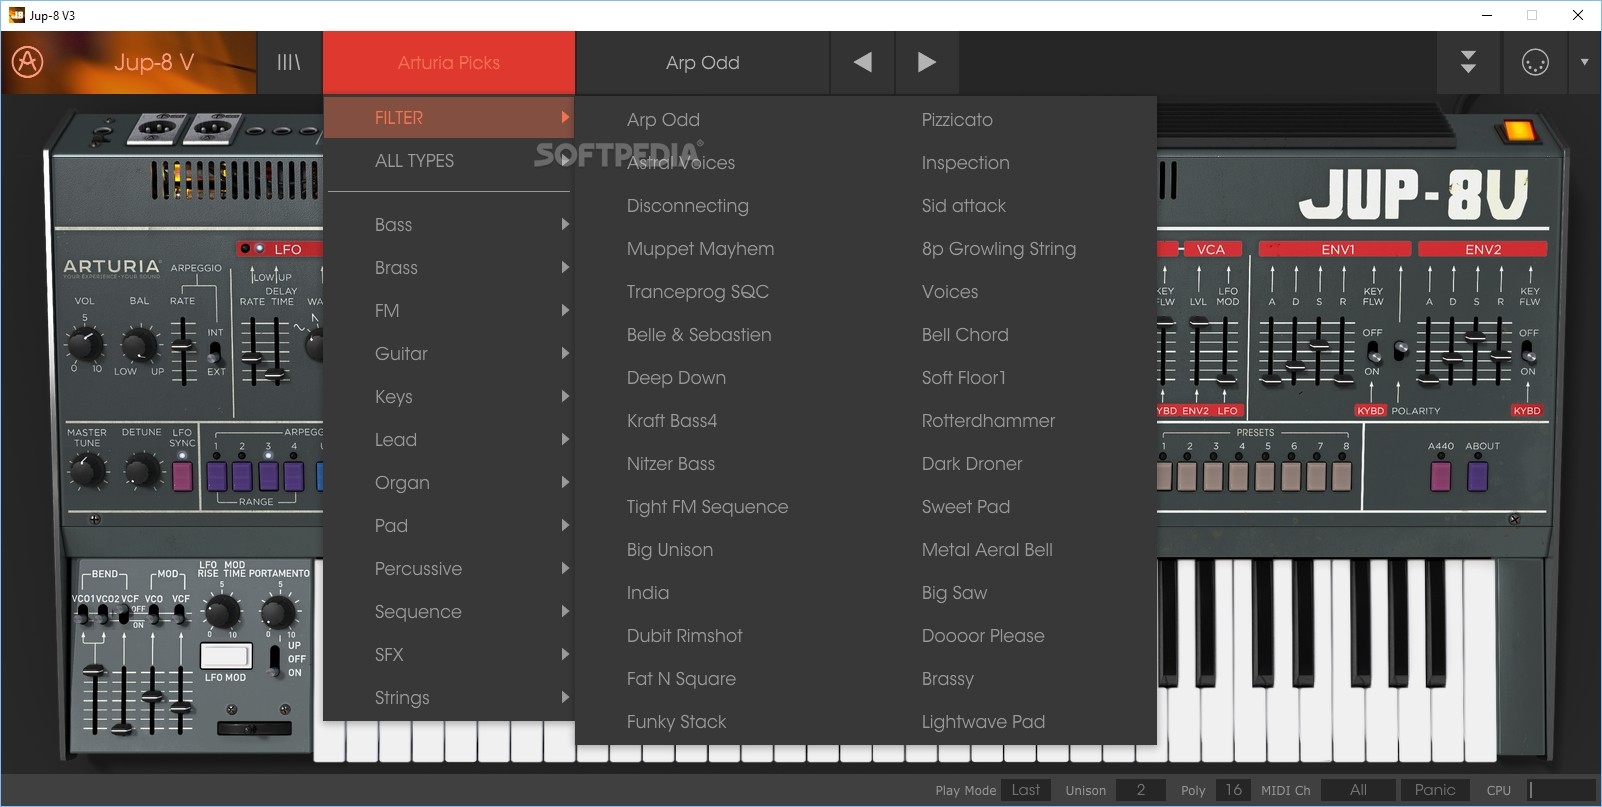Click the Arturia logo icon
The width and height of the screenshot is (1602, 807).
point(27,62)
